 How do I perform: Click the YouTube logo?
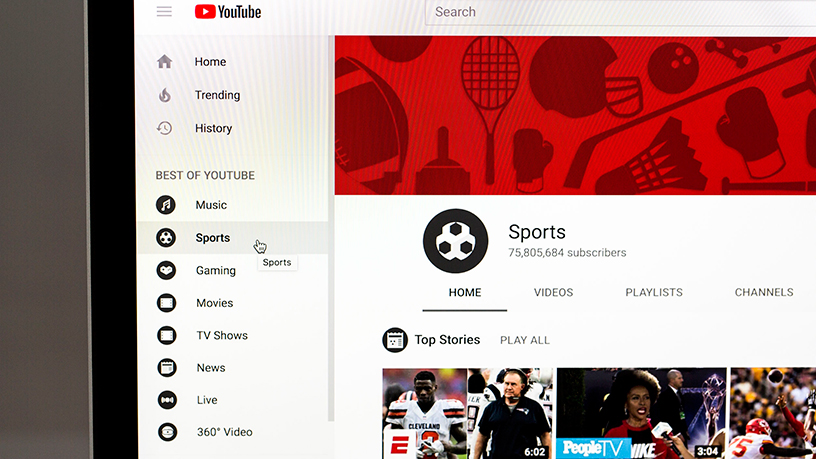point(228,12)
